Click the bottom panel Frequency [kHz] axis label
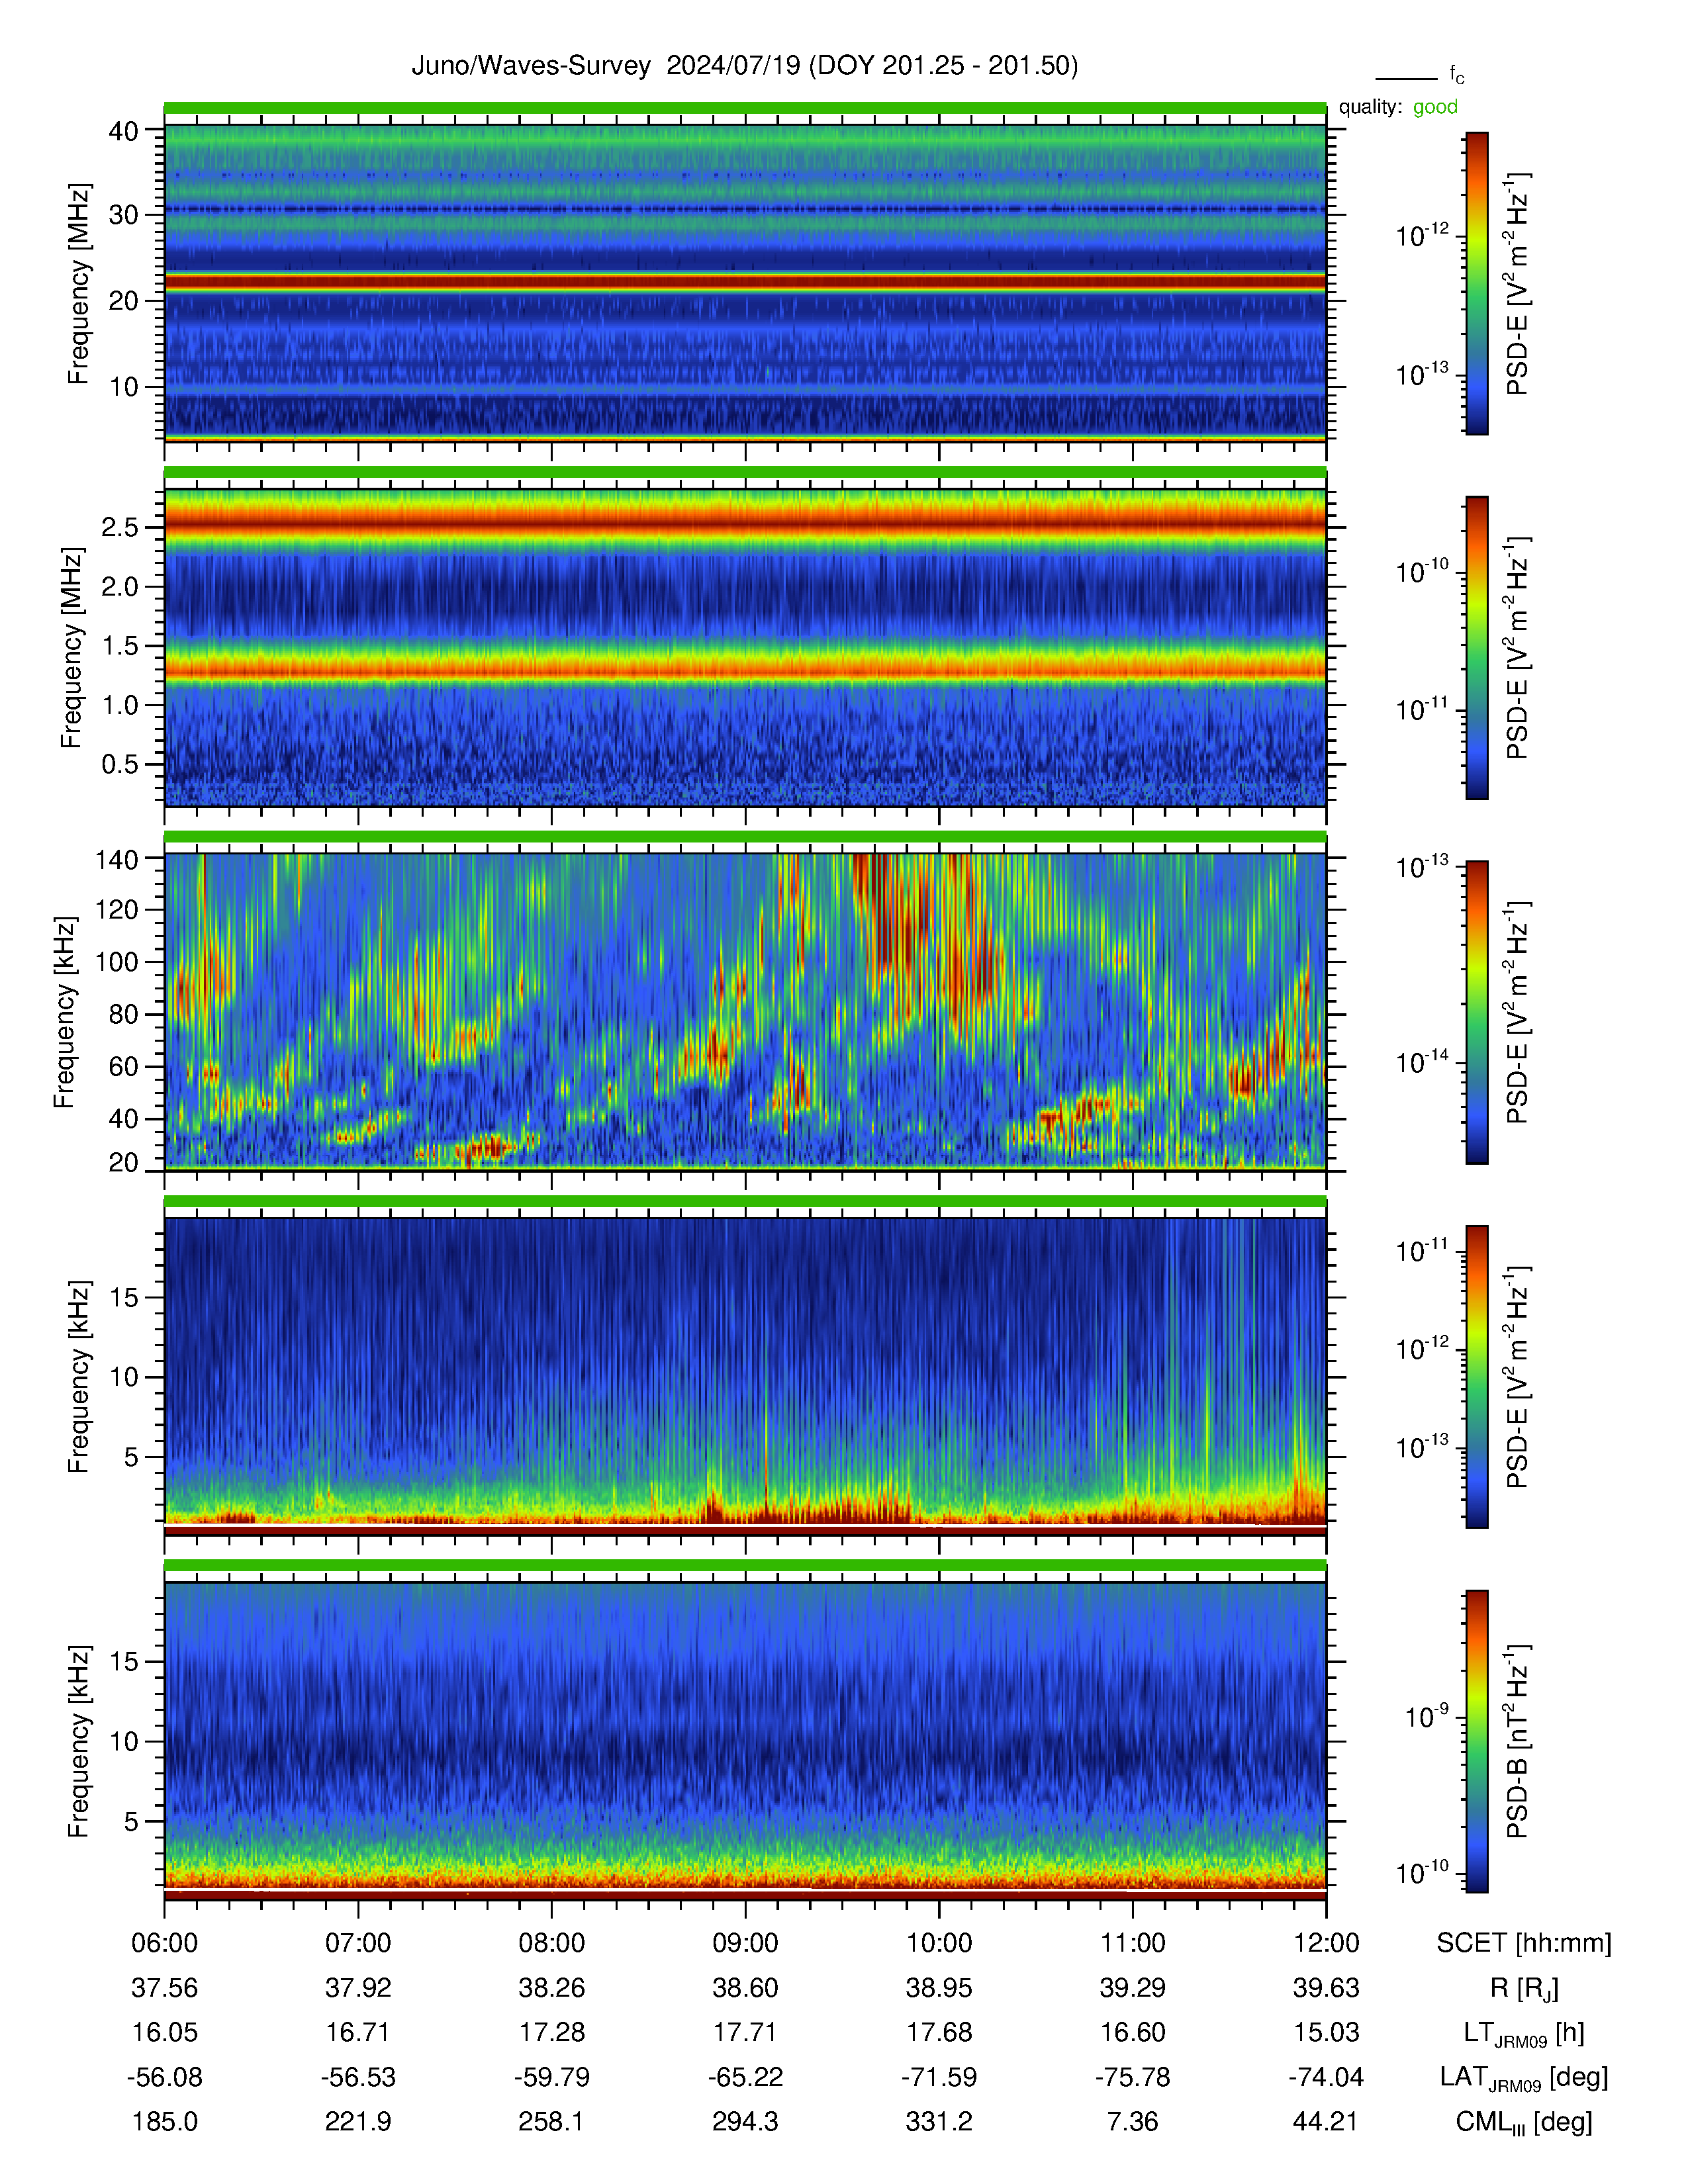Screen dimensions: 1688x2184 (x=78, y=1741)
